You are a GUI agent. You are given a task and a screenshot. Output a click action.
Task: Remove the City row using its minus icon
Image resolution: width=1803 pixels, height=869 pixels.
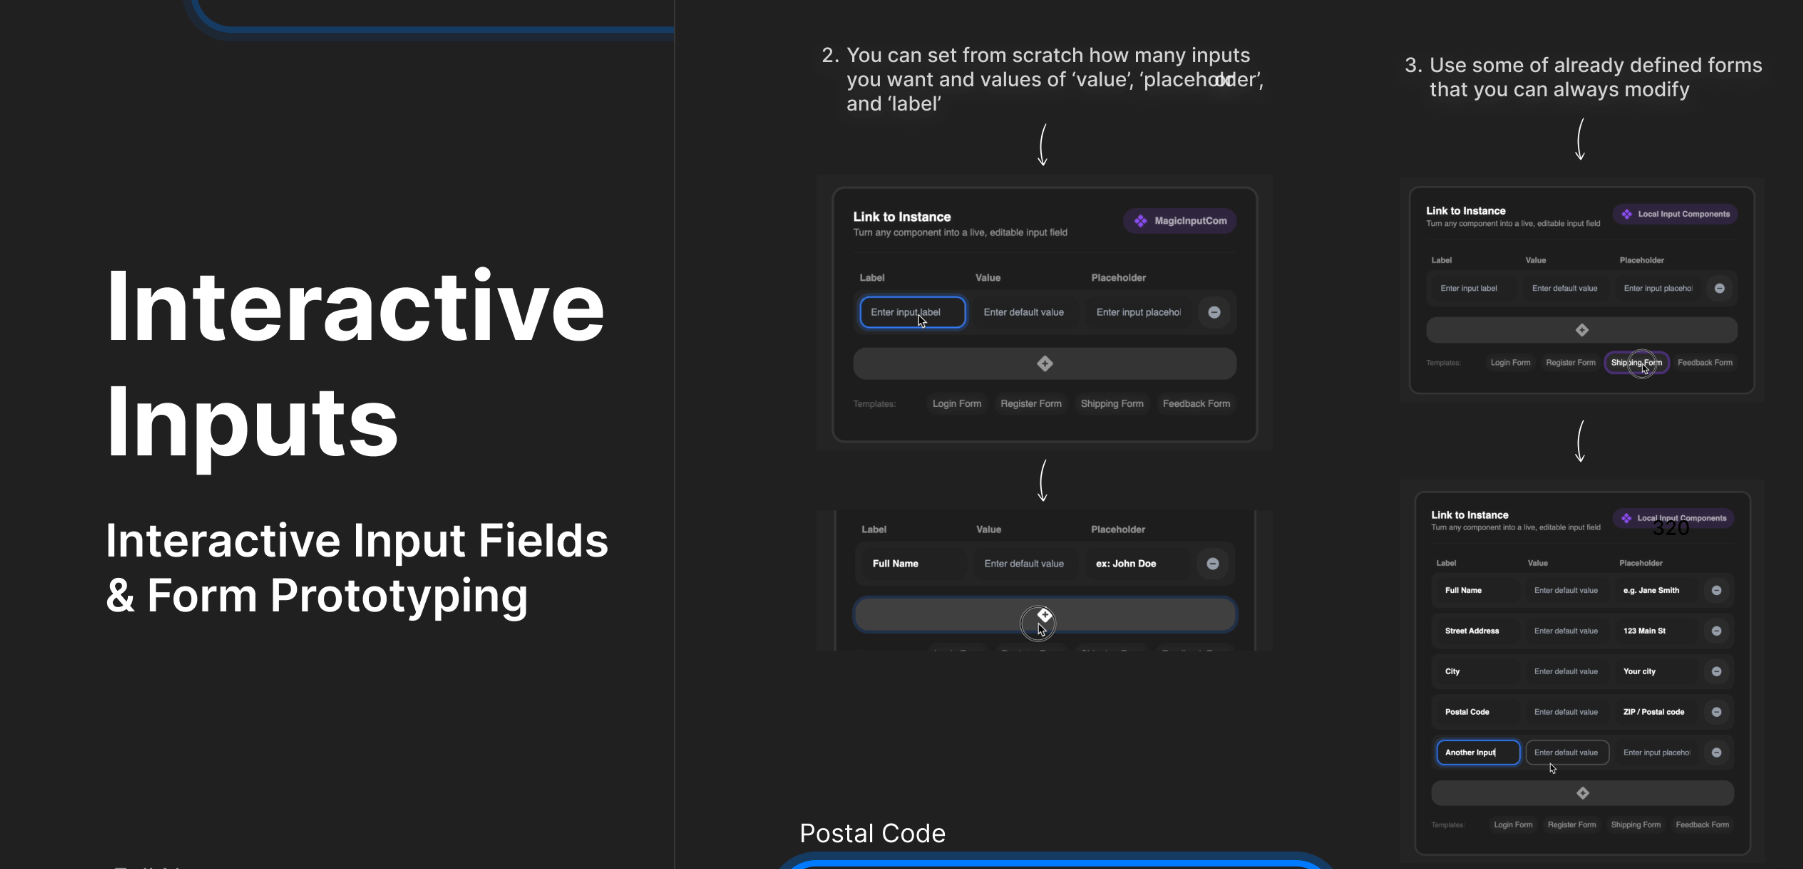[1716, 672]
